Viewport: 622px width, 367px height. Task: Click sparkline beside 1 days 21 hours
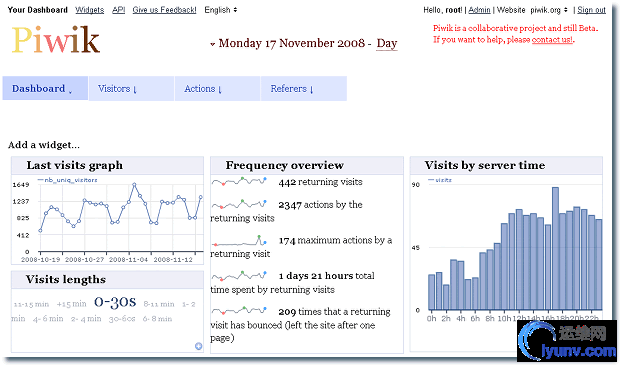[x=239, y=275]
